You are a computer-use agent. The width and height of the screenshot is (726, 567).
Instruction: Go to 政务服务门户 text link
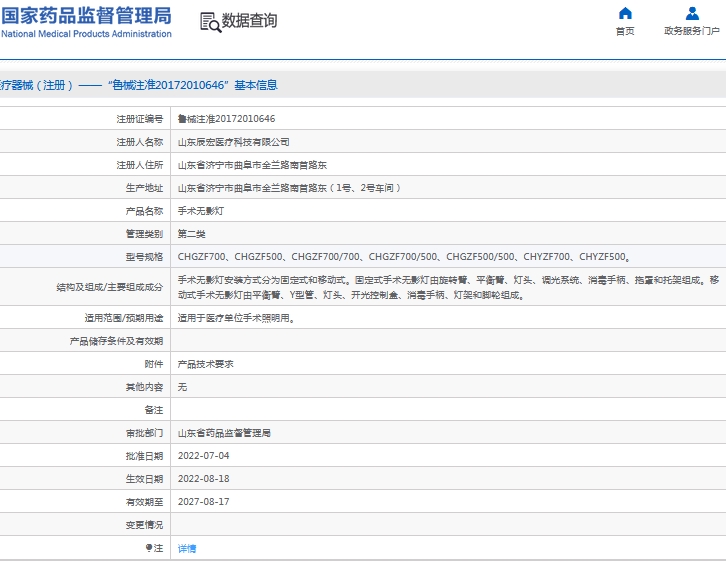pyautogui.click(x=692, y=31)
